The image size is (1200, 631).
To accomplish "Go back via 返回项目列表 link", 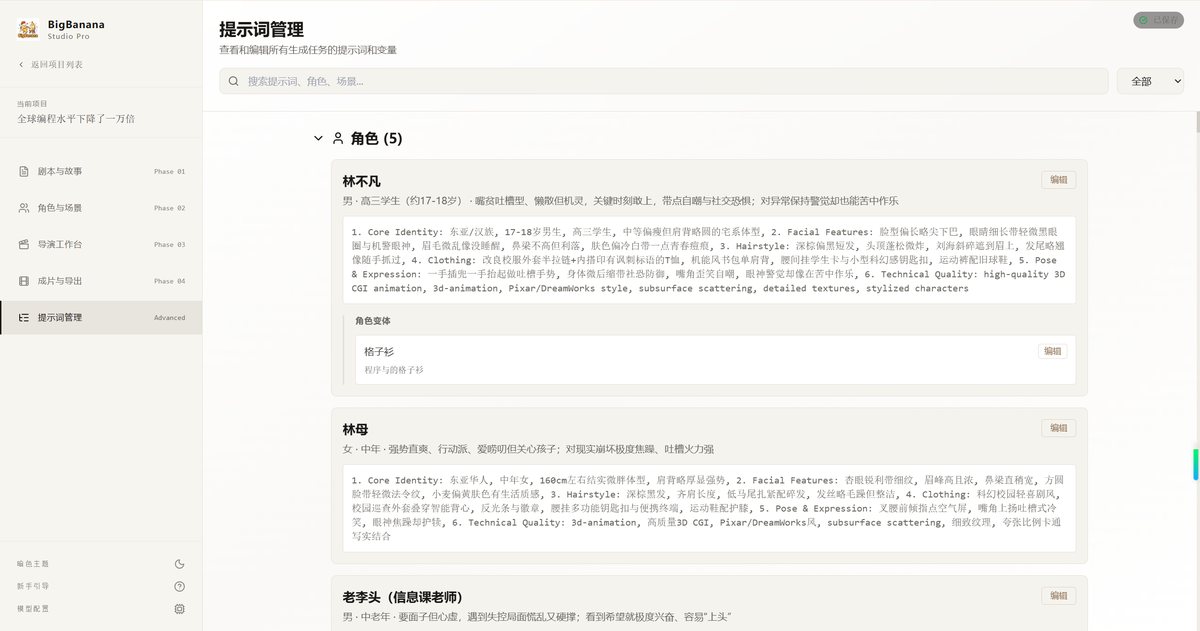I will 51,64.
